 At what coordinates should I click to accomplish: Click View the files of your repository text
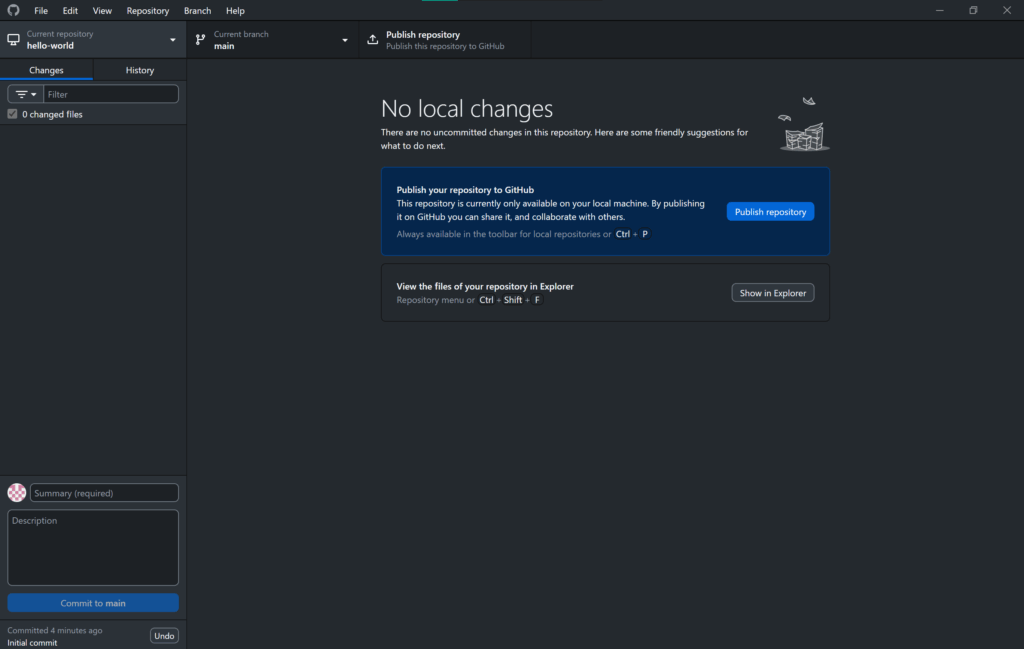(x=485, y=286)
